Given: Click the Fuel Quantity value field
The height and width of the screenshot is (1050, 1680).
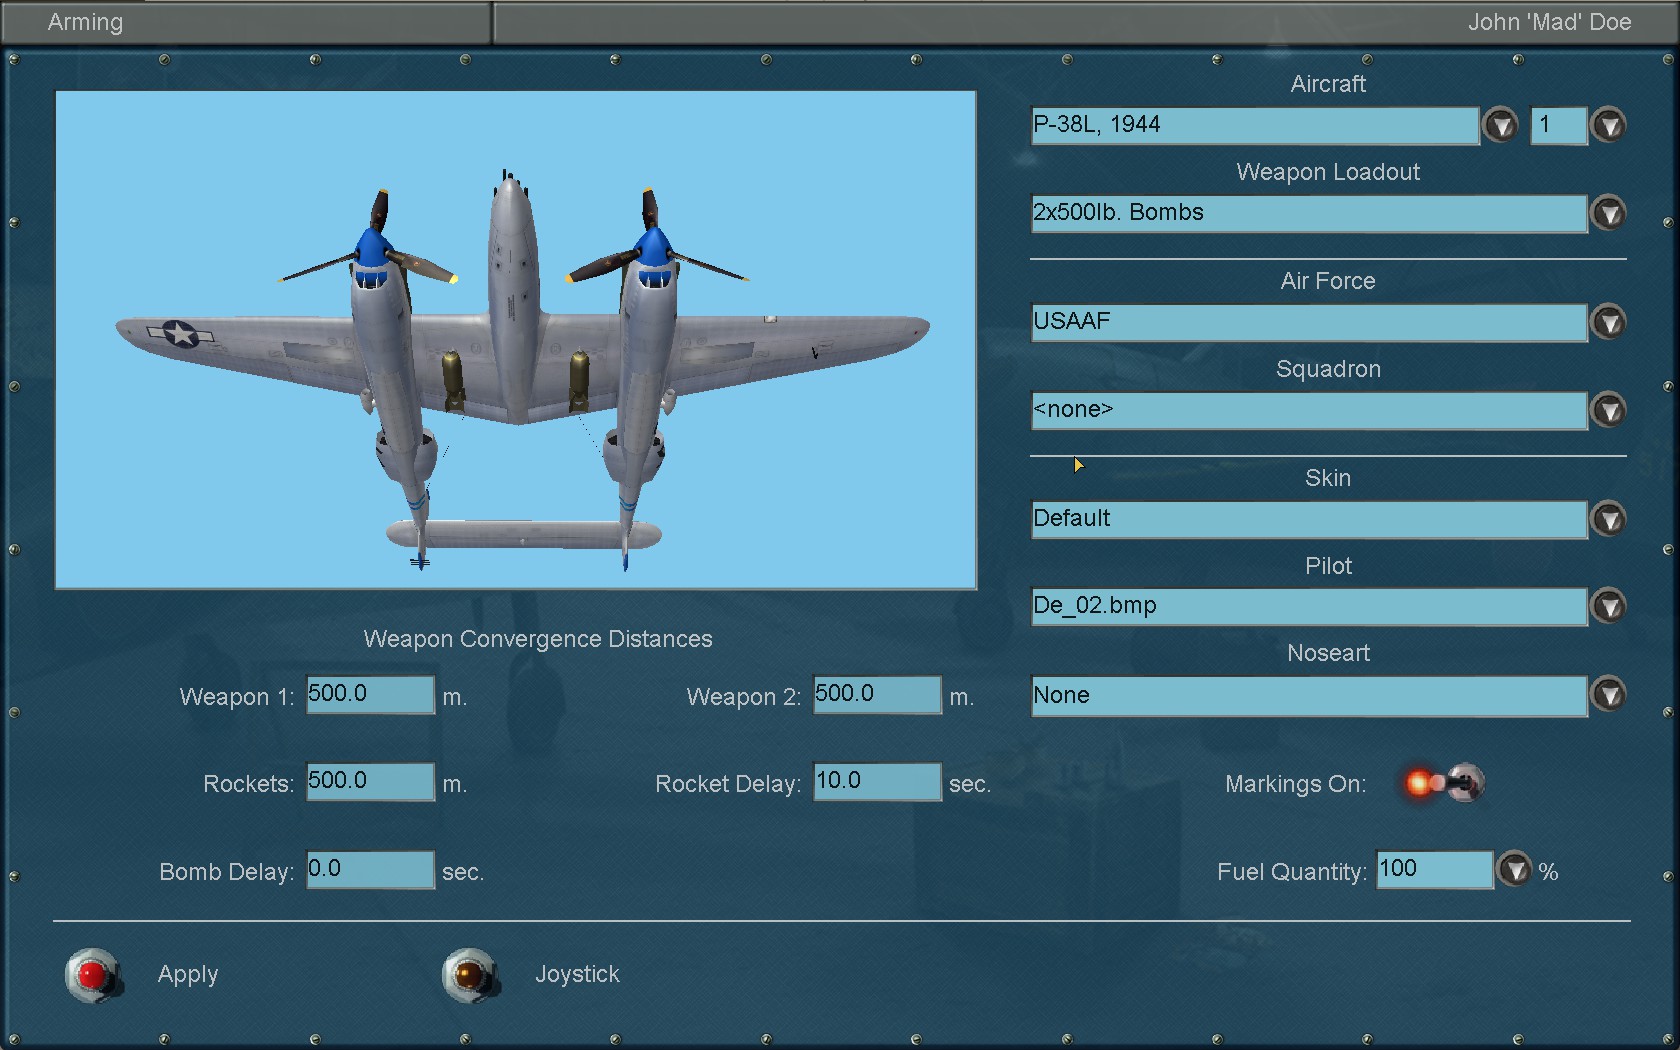Looking at the screenshot, I should coord(1434,869).
